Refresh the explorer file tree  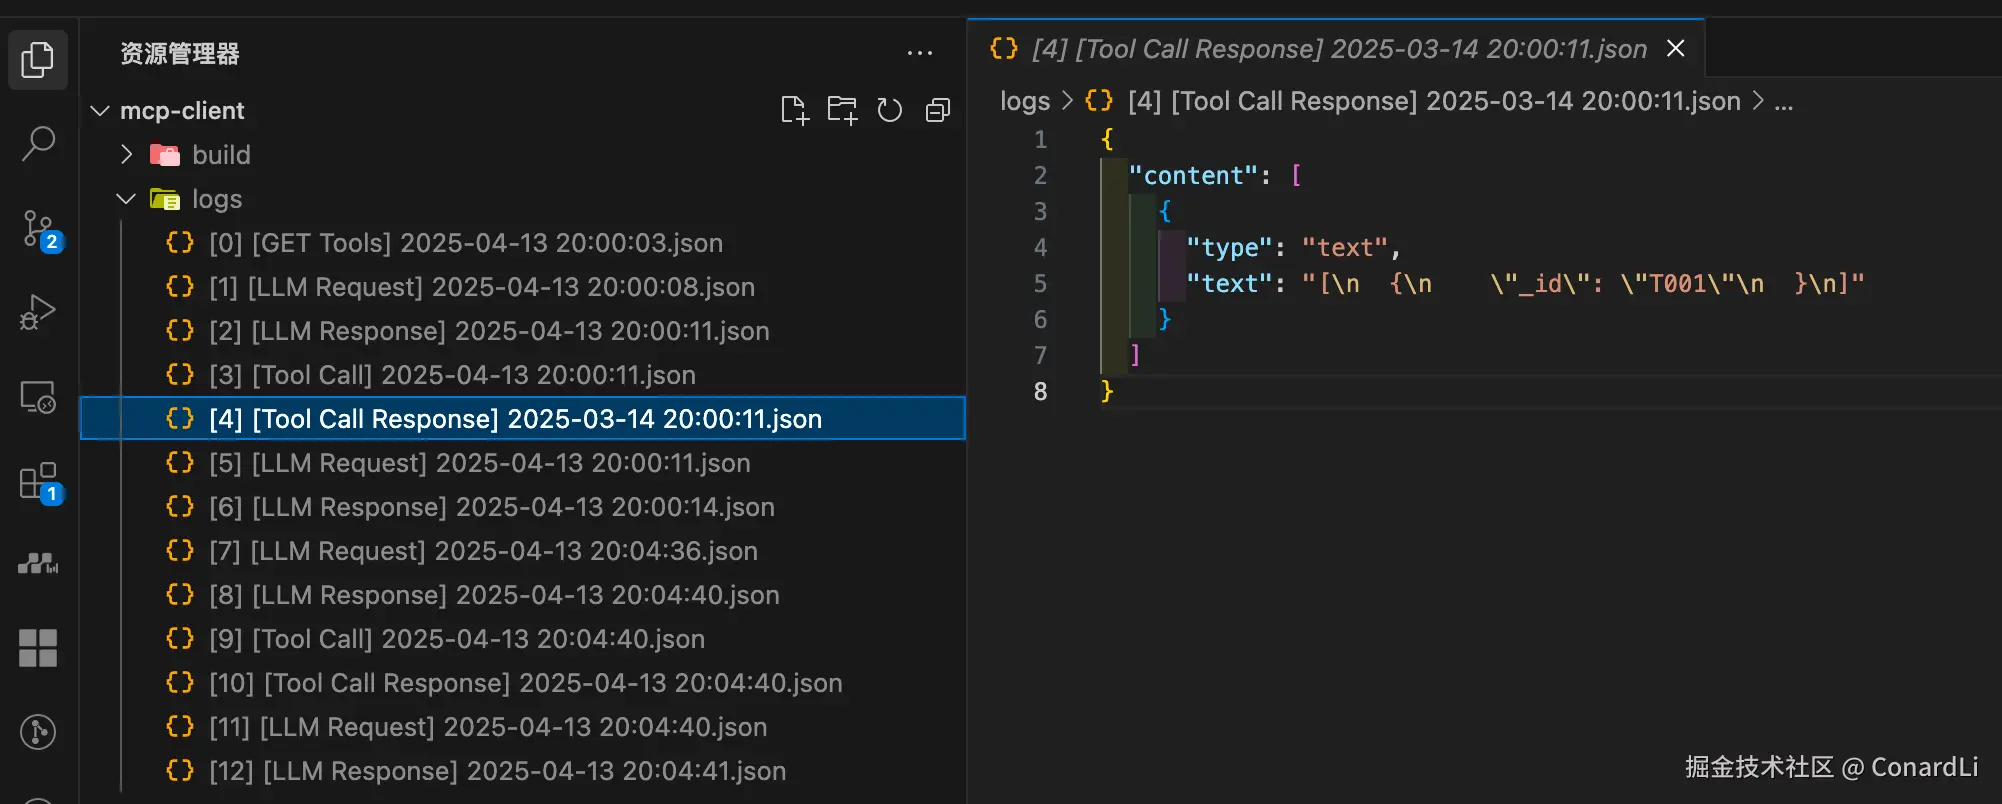[890, 110]
